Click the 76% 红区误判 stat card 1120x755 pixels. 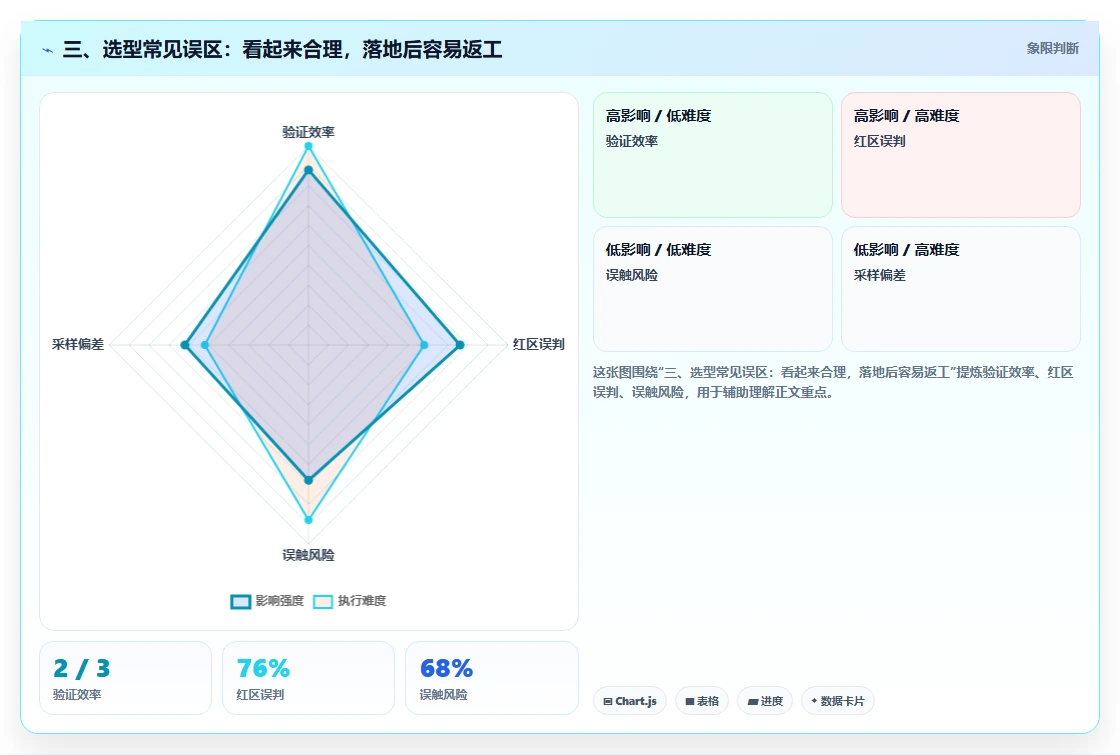pos(308,678)
